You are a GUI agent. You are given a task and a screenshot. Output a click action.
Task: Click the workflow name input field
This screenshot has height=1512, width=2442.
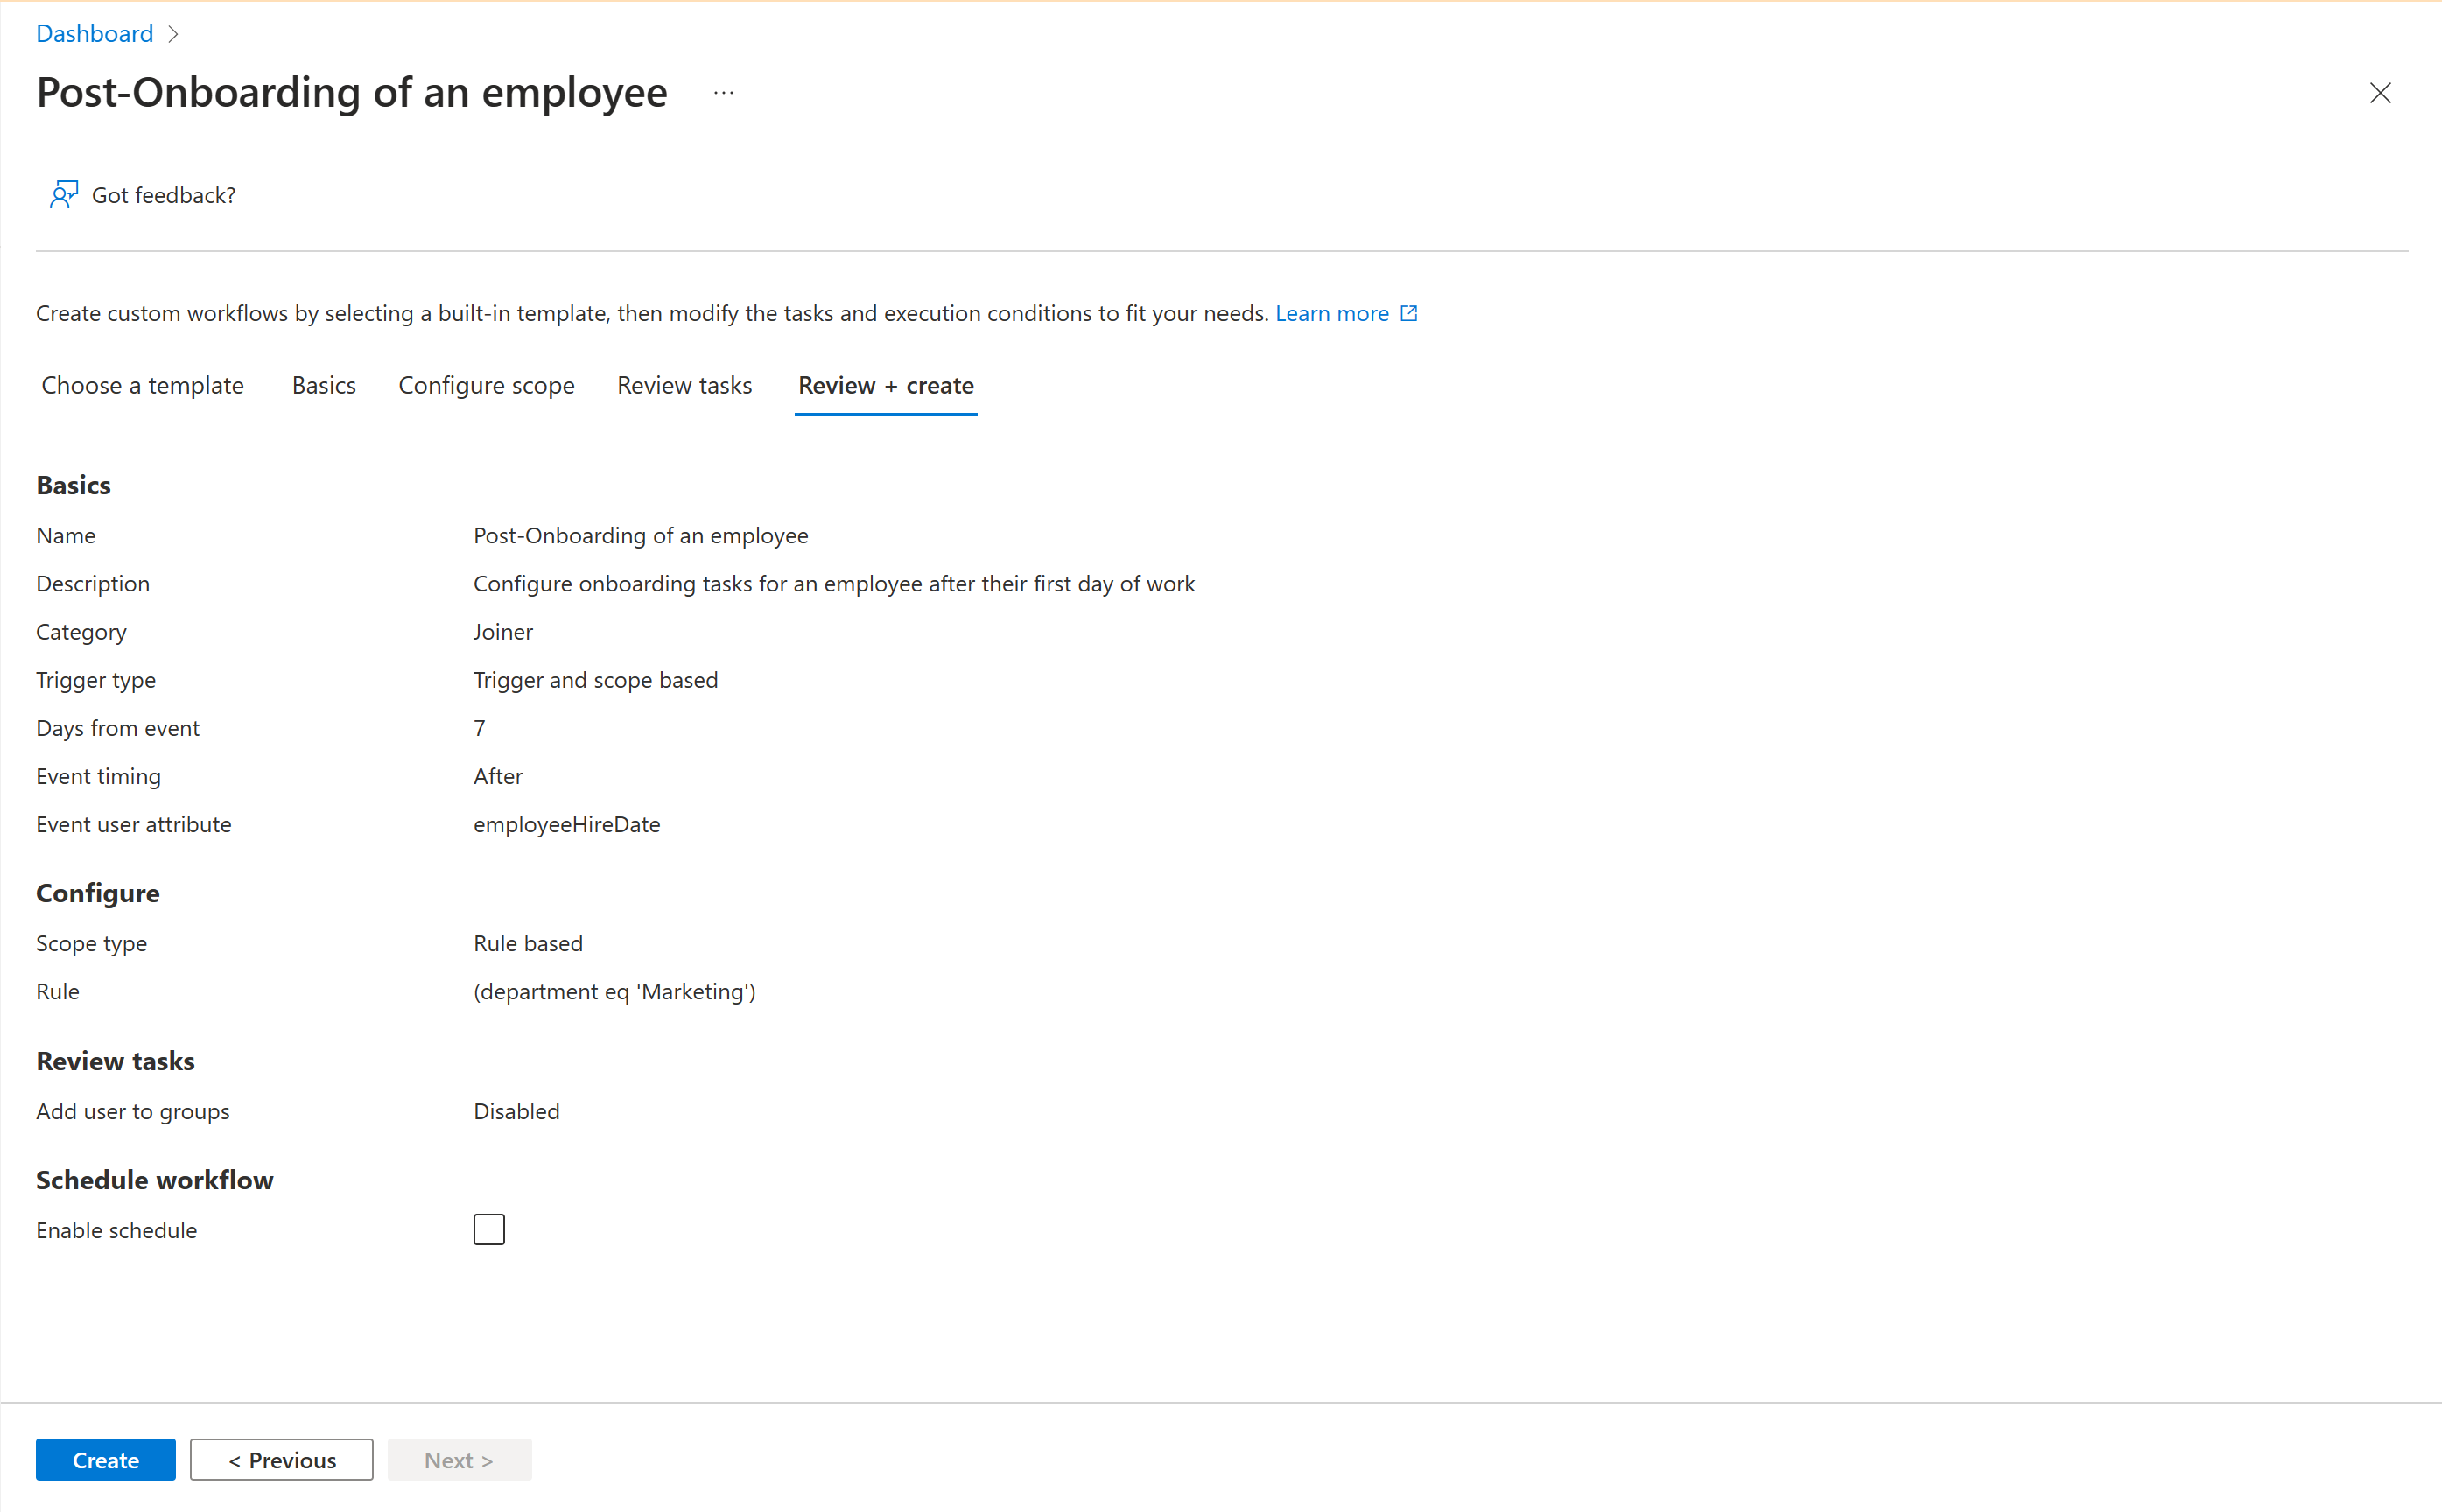pyautogui.click(x=640, y=535)
